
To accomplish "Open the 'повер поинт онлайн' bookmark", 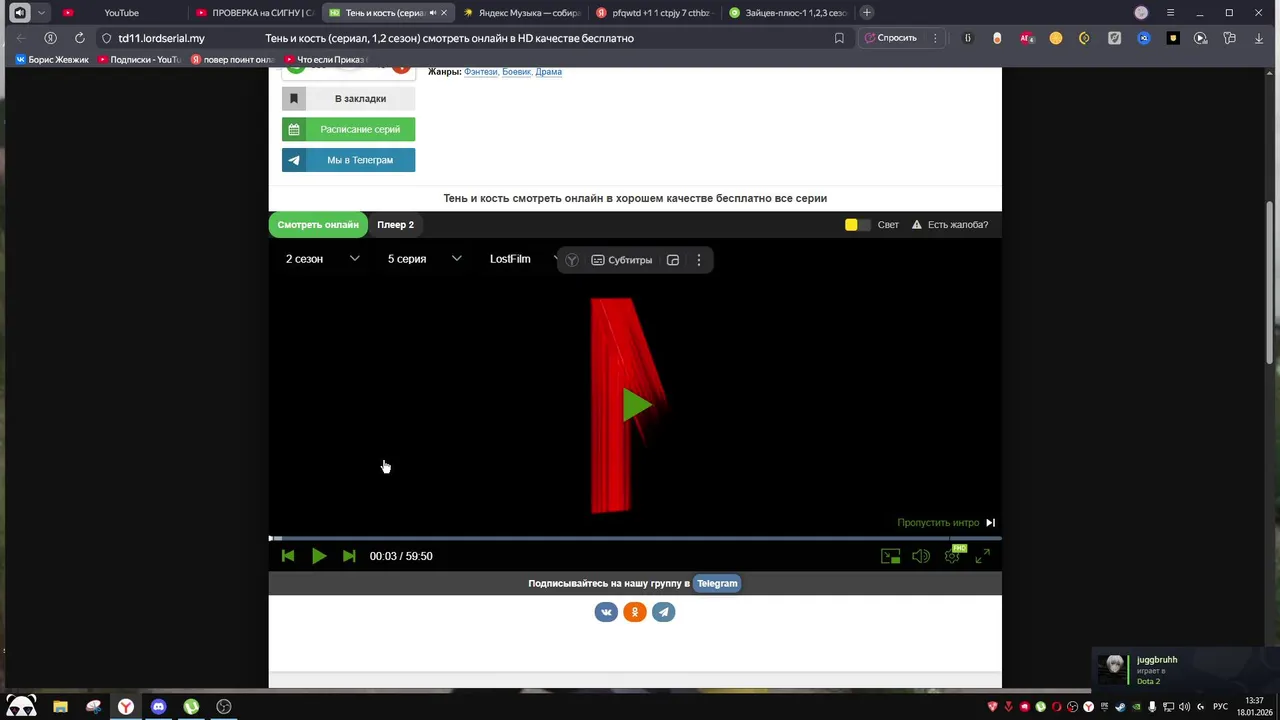I will click(232, 60).
